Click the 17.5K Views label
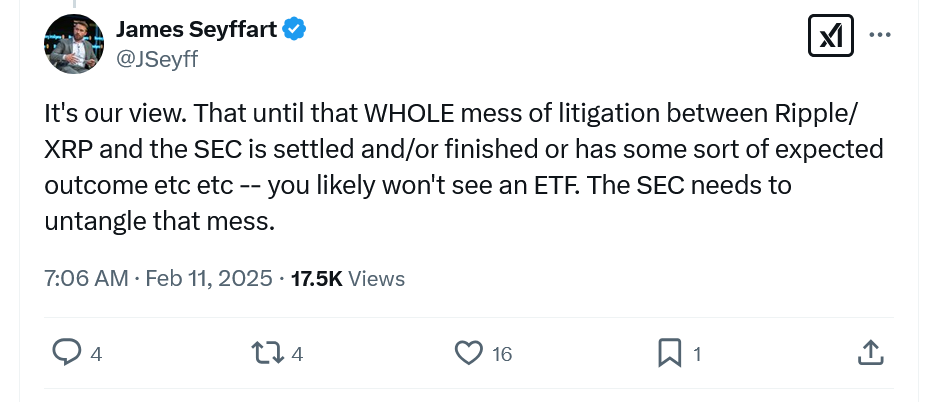This screenshot has width=937, height=402. [348, 278]
